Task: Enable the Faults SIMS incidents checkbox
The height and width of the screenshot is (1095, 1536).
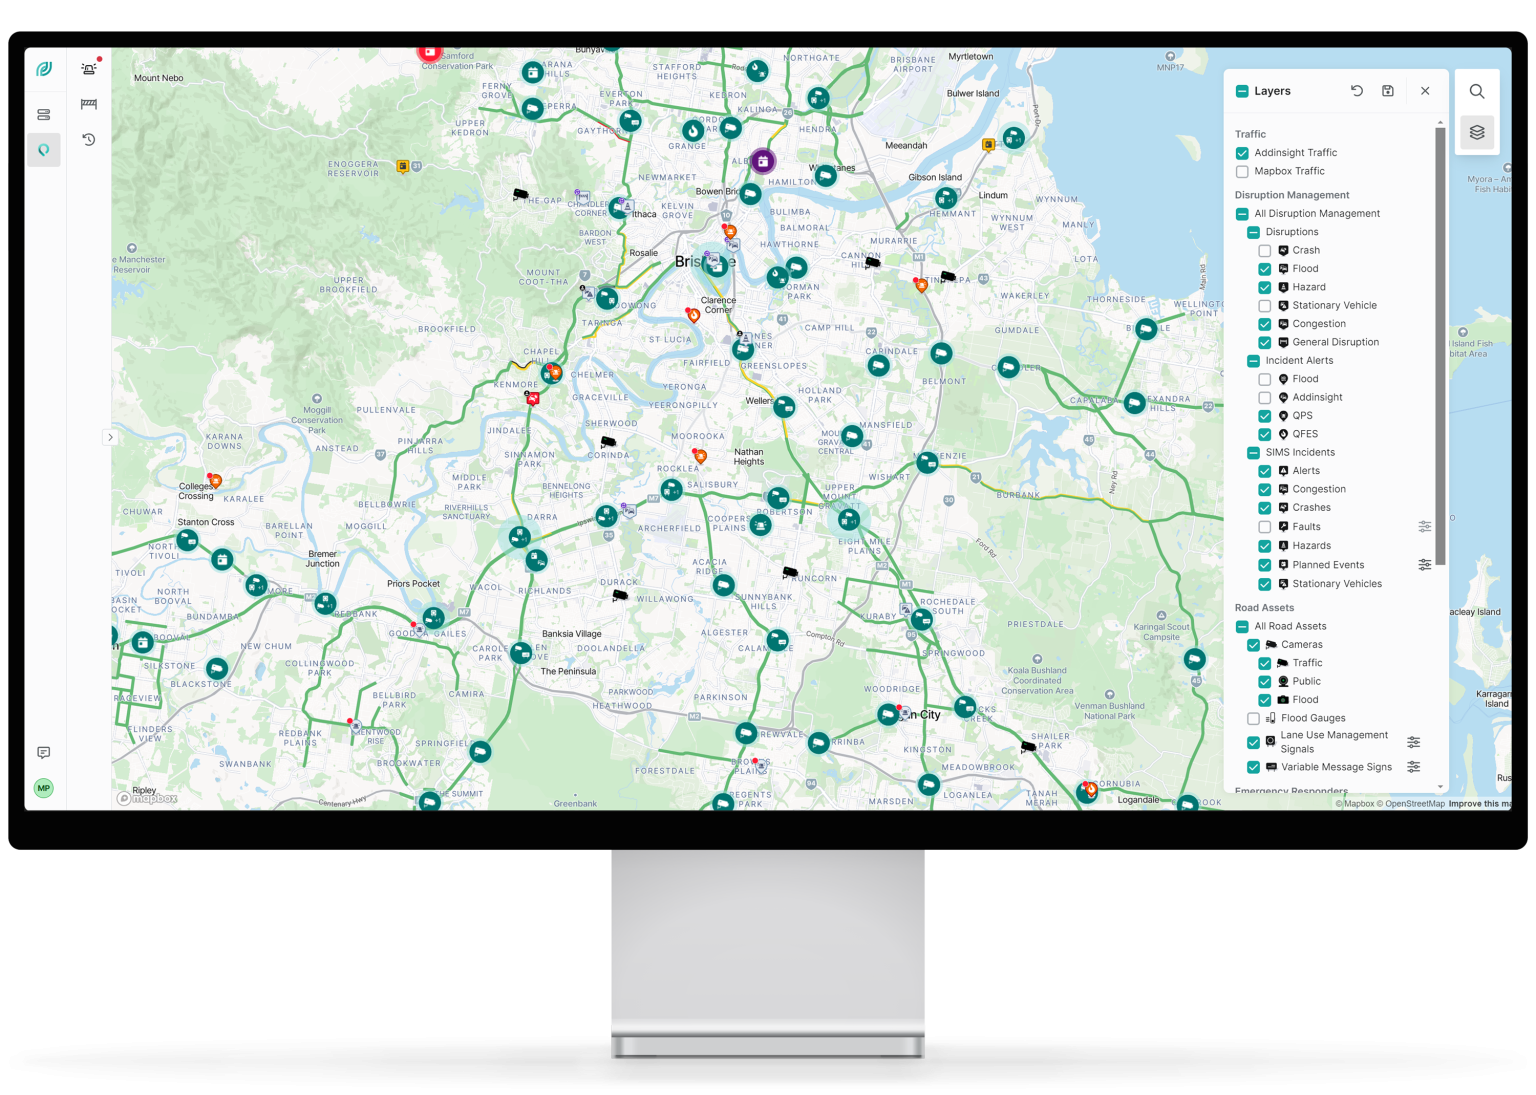Action: coord(1265,527)
